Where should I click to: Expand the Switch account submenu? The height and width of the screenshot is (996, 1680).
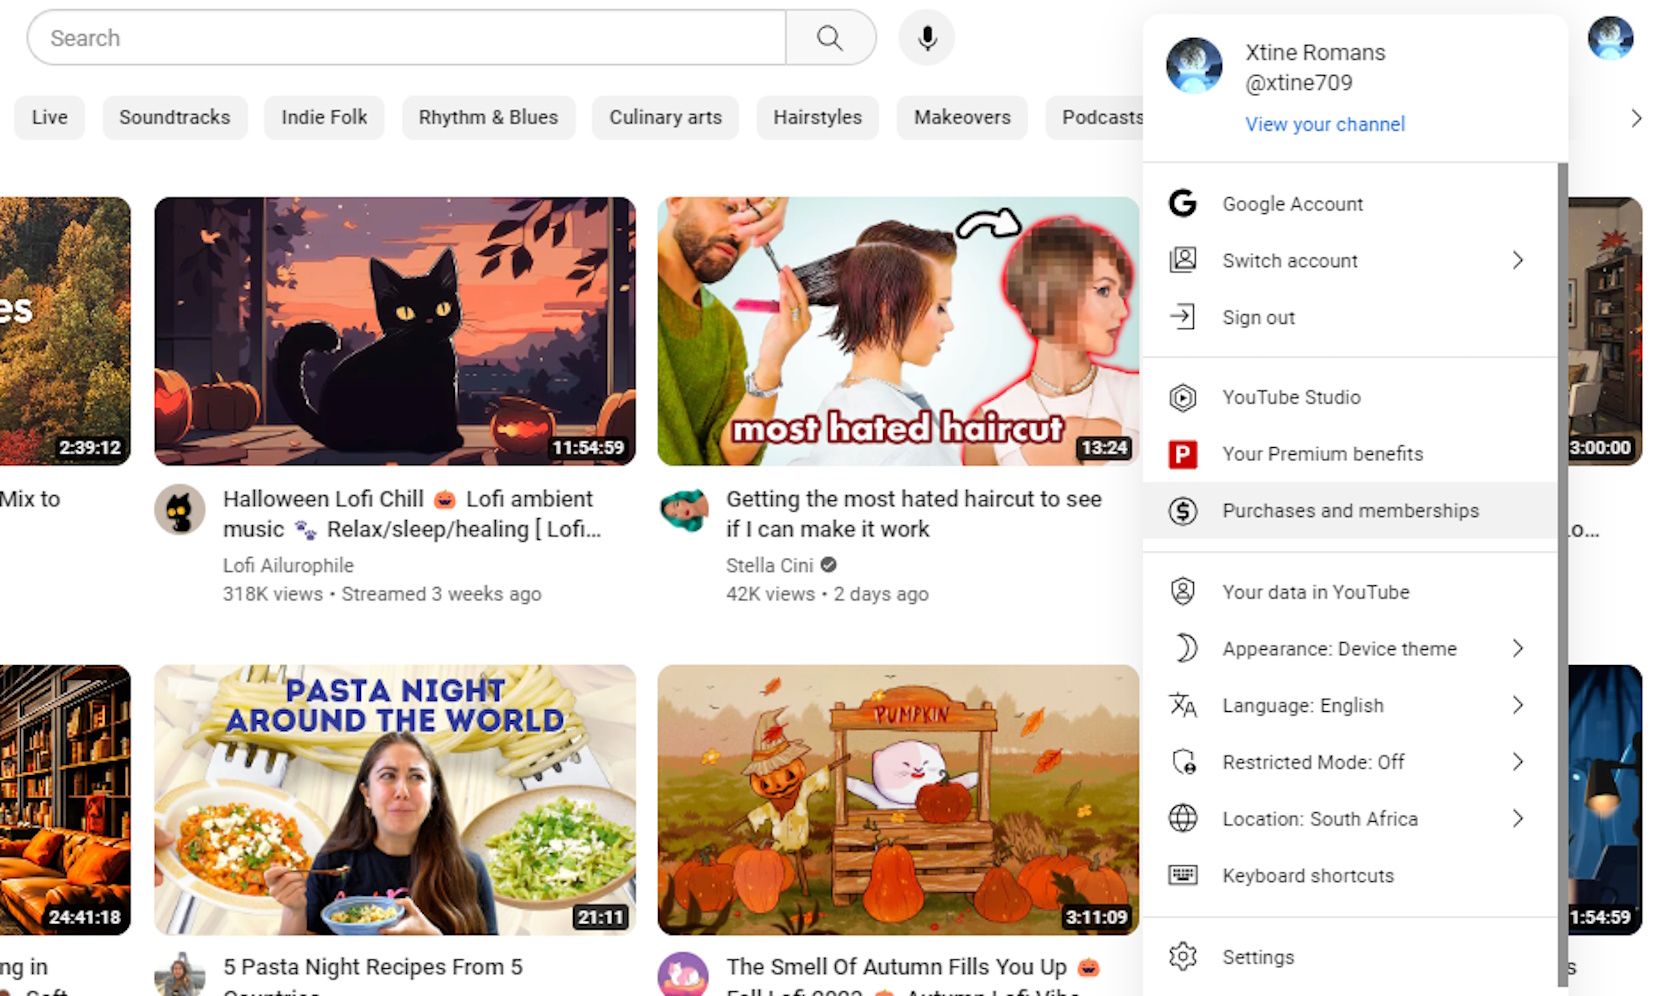pyautogui.click(x=1517, y=261)
